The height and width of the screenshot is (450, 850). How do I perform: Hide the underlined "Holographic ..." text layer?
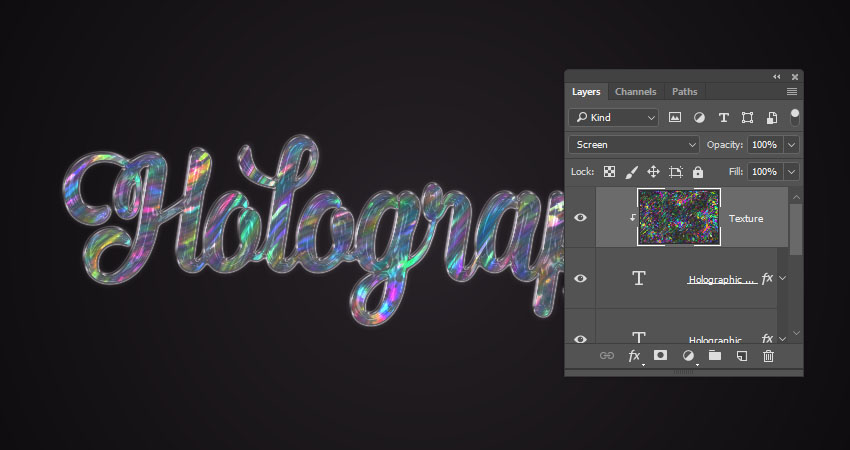[x=581, y=278]
